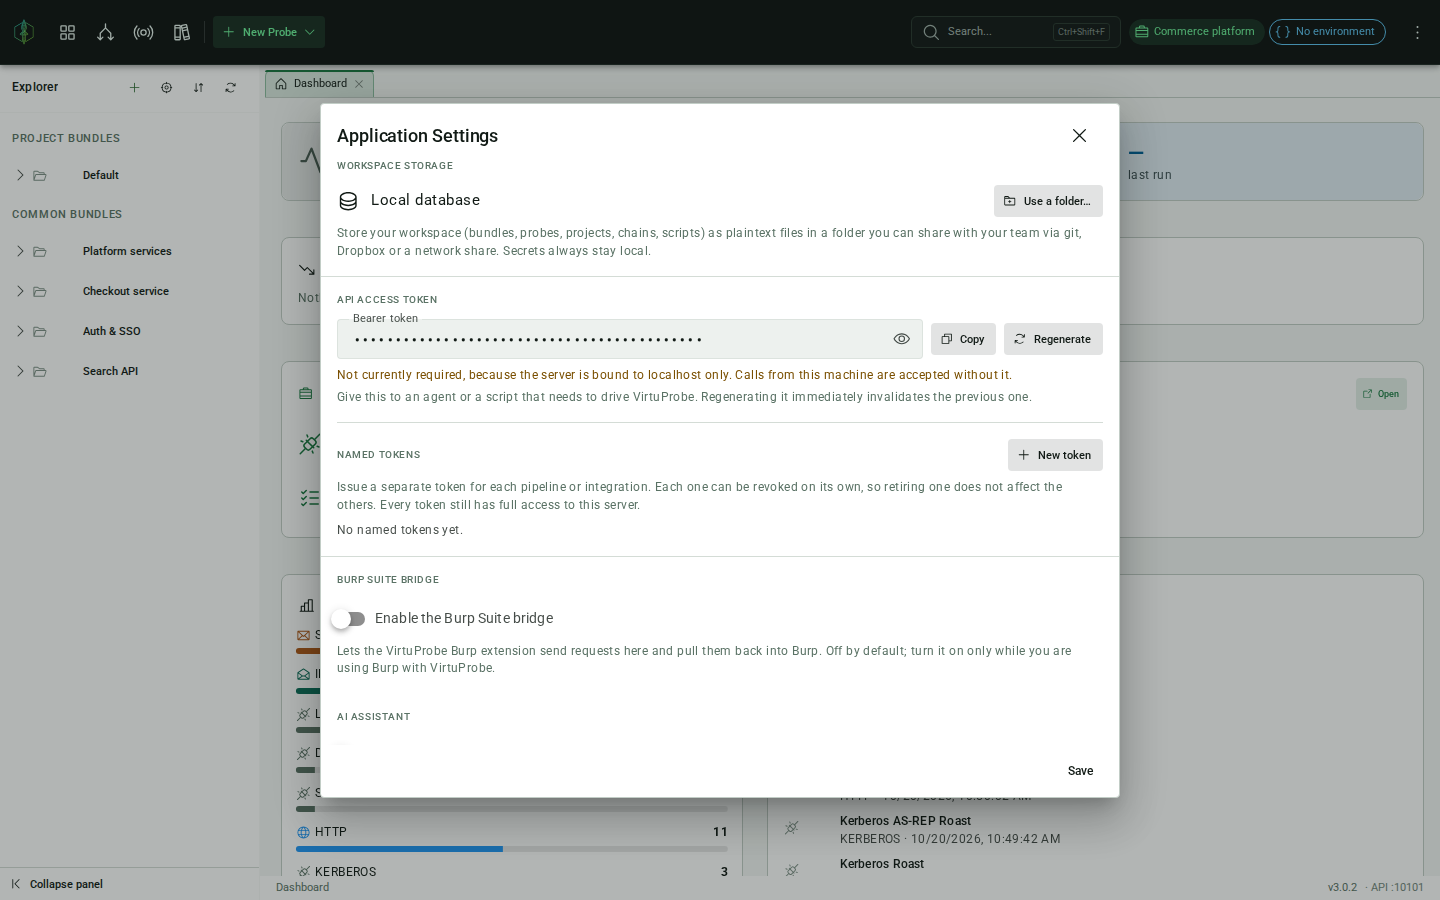Click the Kerberos AS-REP Roast entry

point(905,821)
